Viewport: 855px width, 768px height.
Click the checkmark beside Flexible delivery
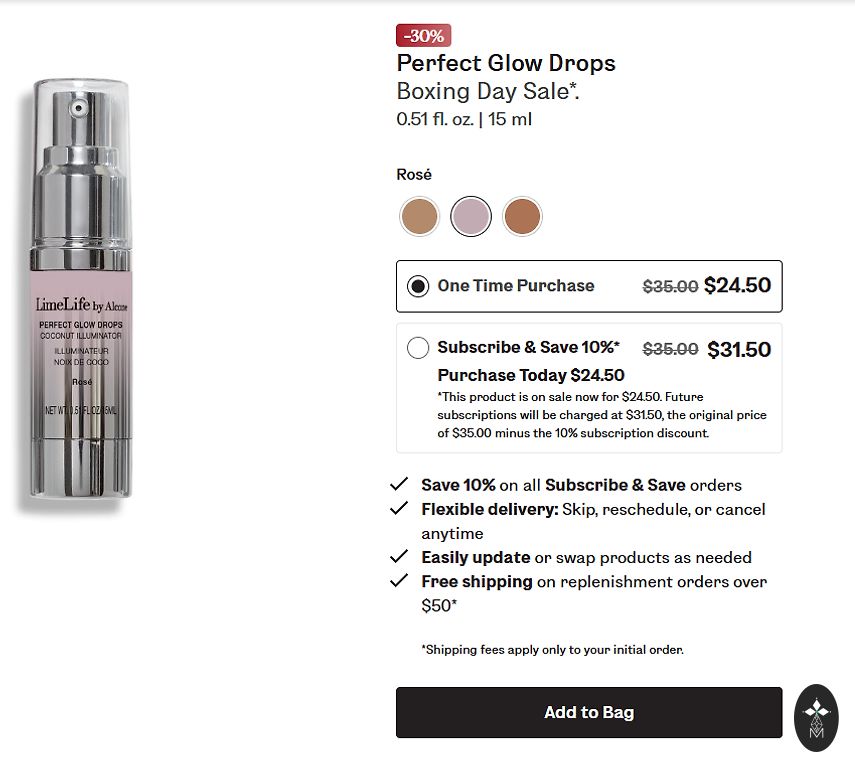coord(399,508)
